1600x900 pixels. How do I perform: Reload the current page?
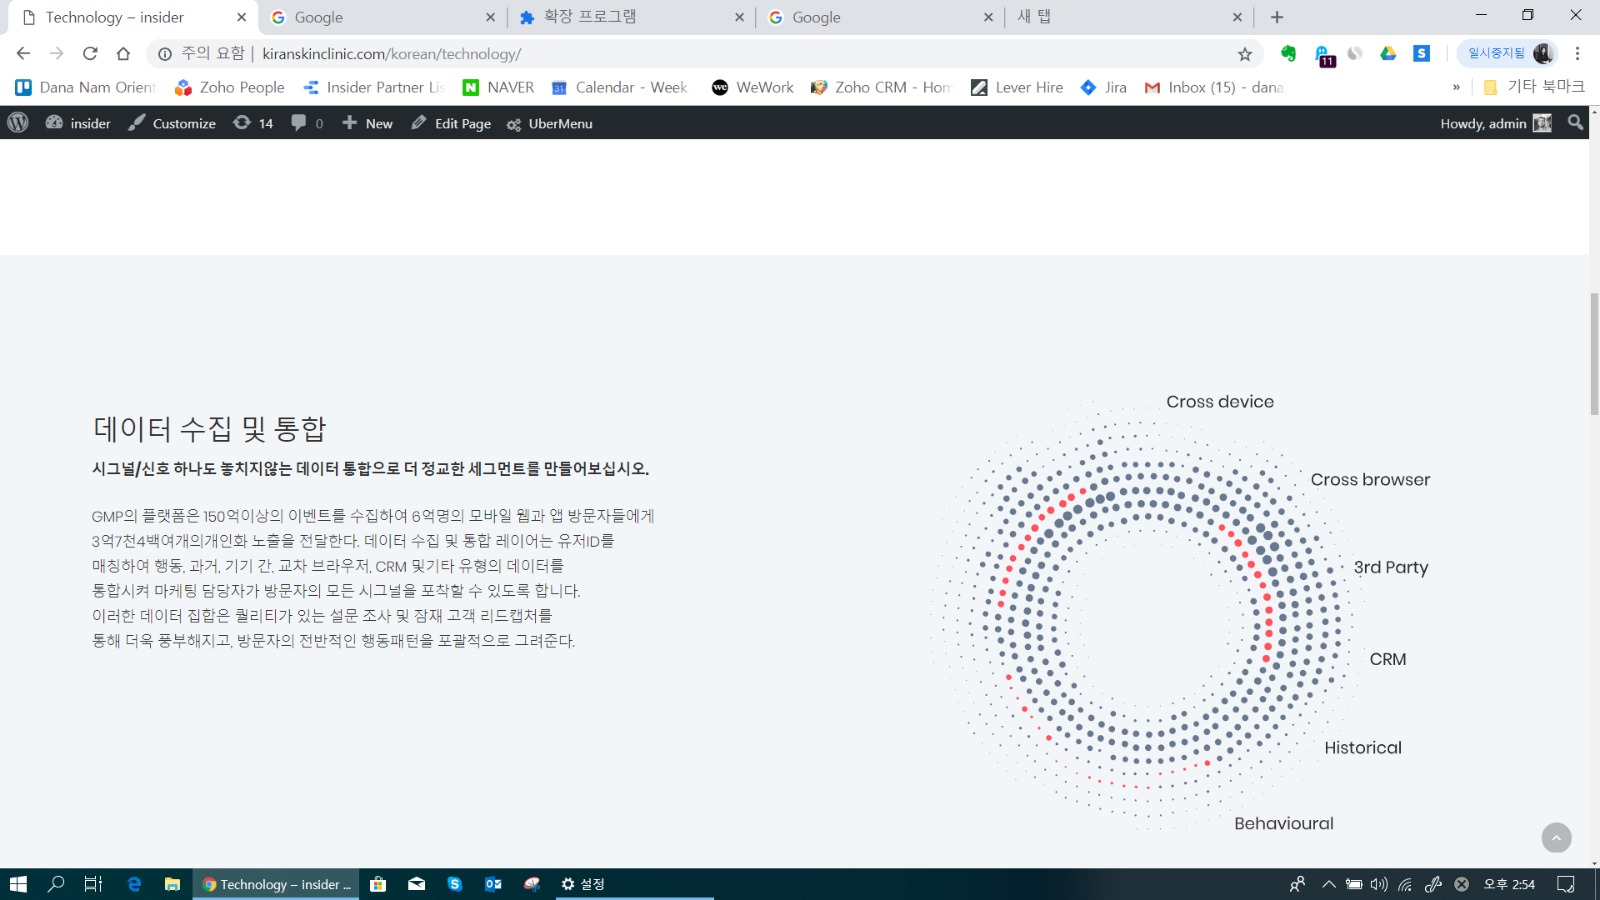click(x=90, y=54)
